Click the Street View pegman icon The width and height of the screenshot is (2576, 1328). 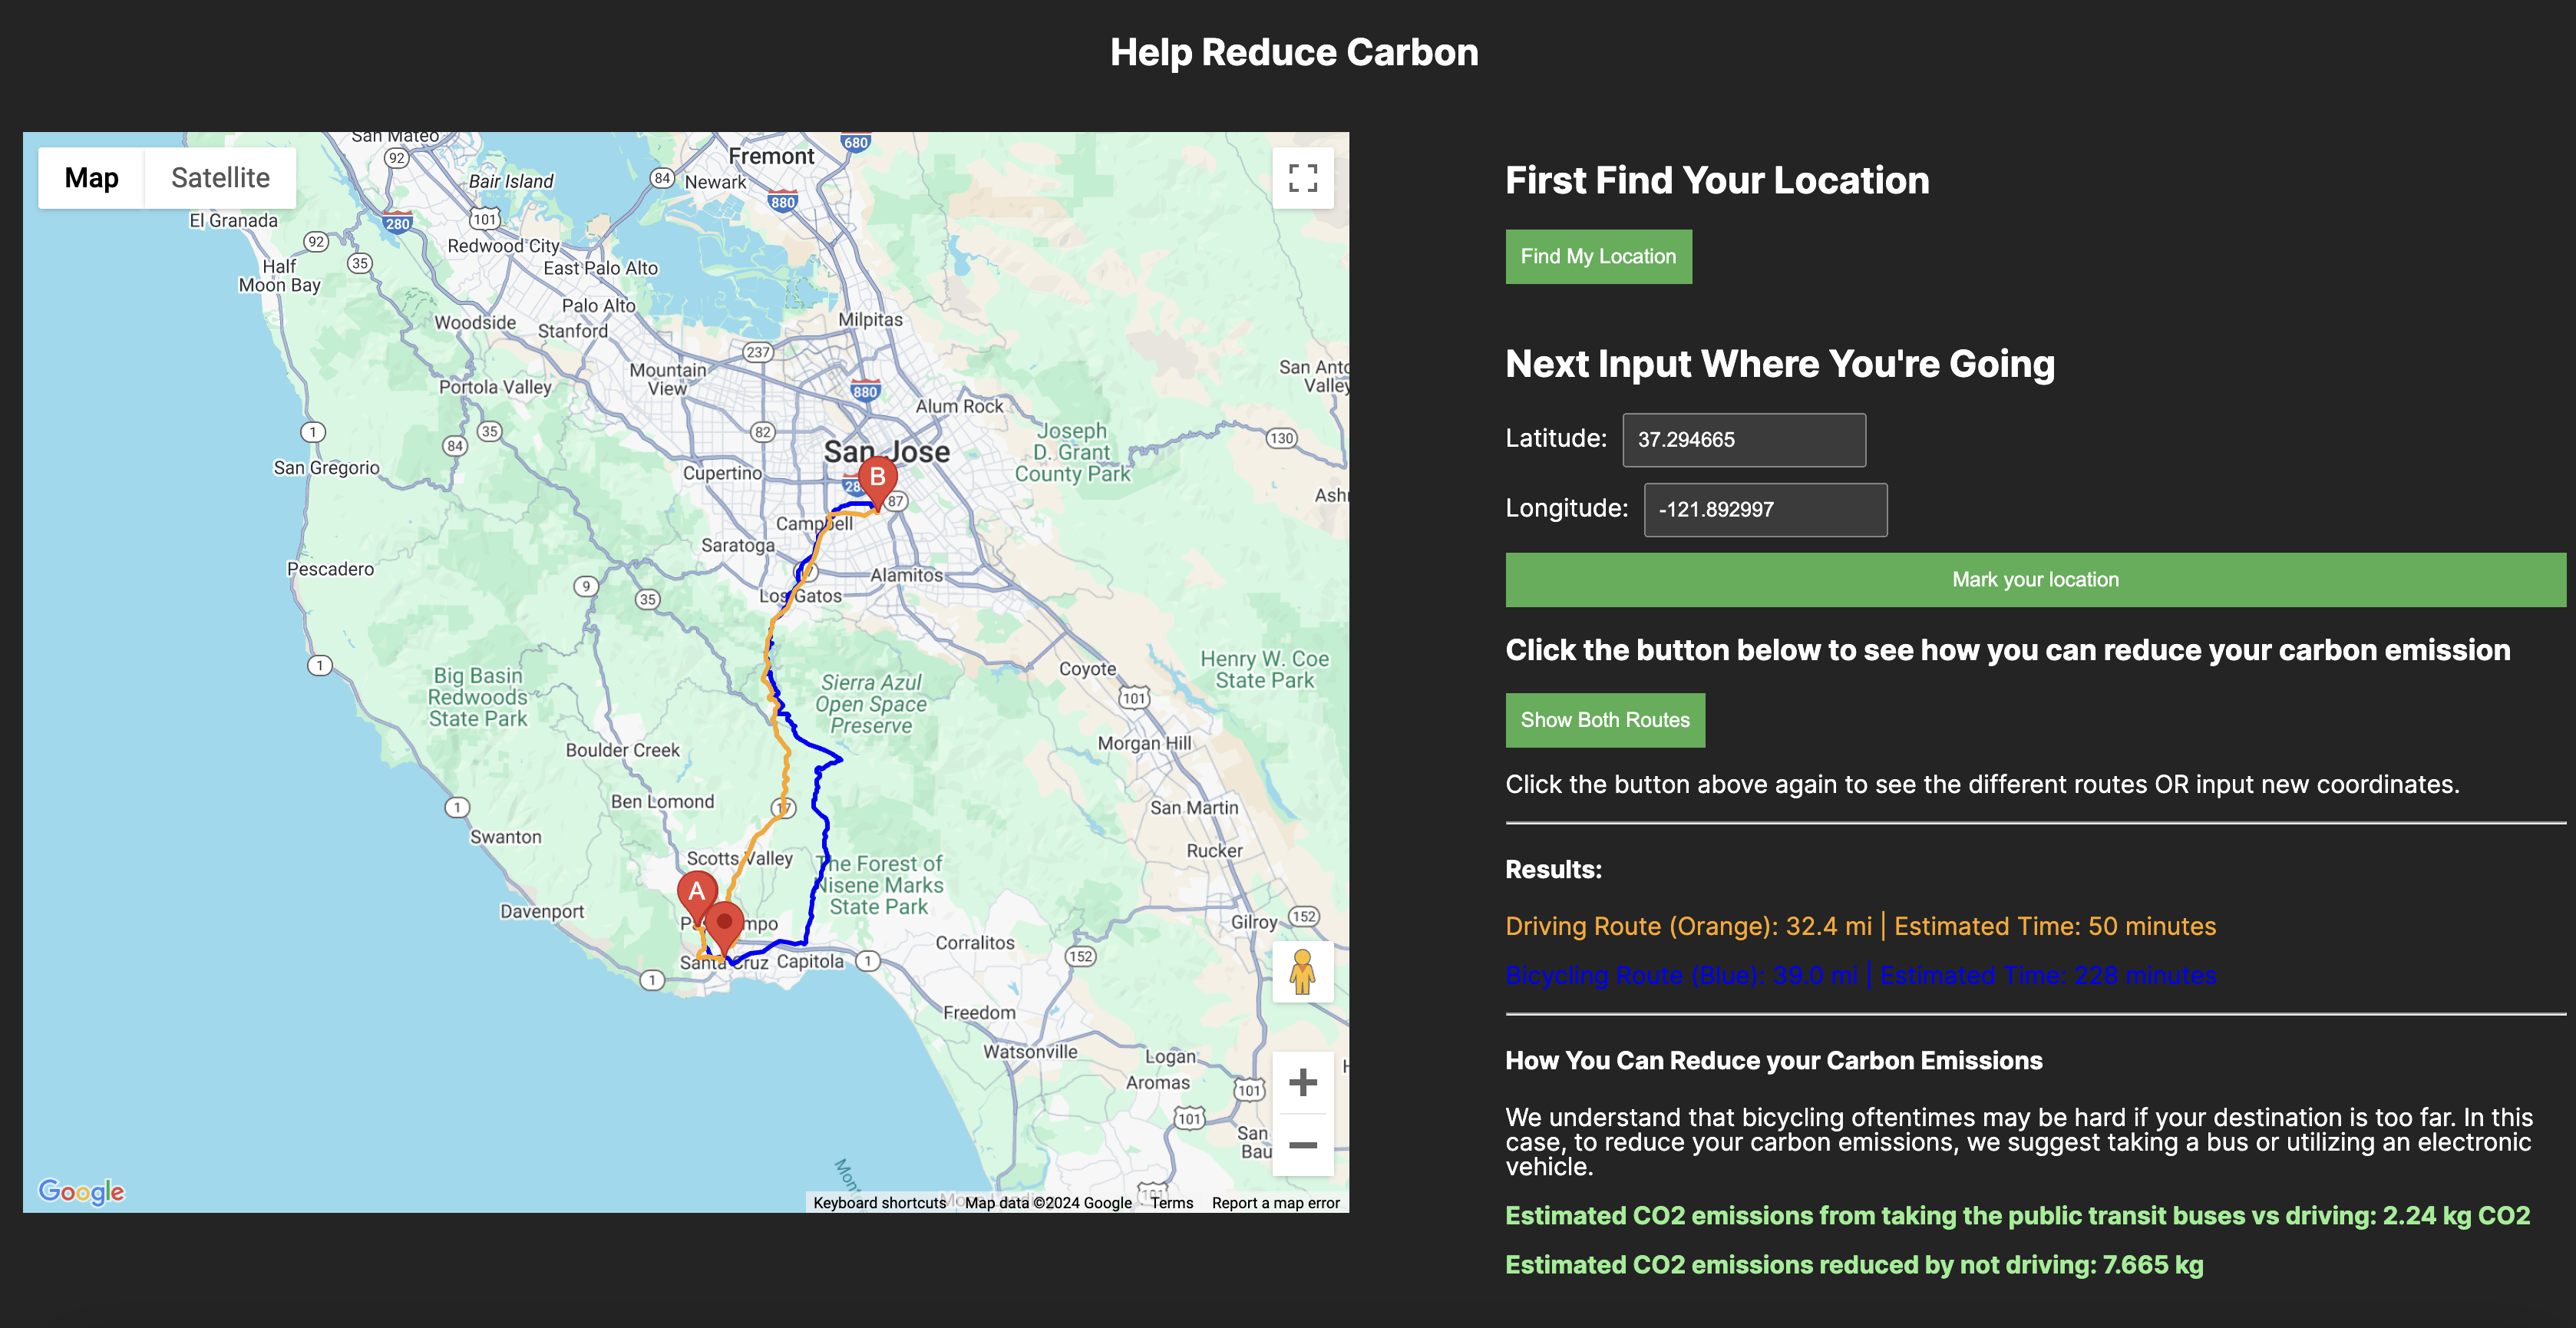click(x=1302, y=972)
